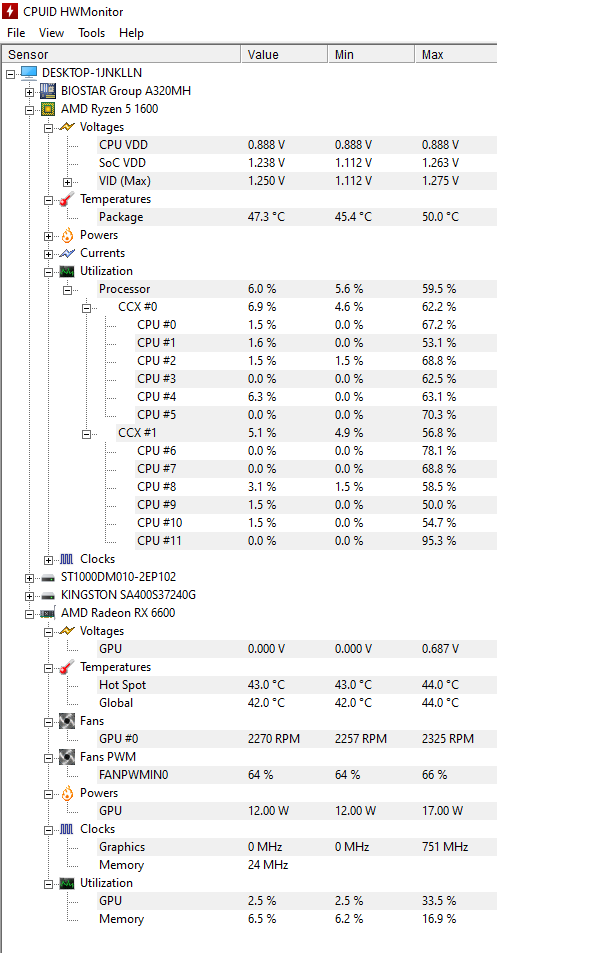Open the View menu

pos(51,33)
